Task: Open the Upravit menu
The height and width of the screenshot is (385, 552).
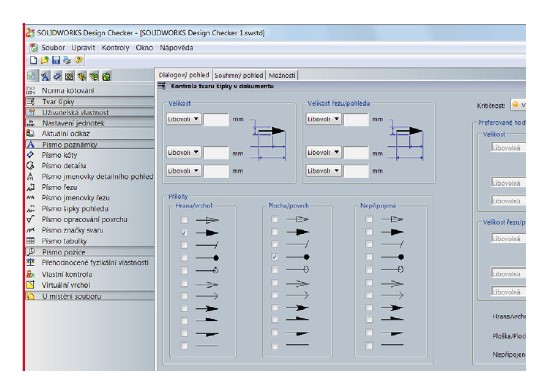Action: click(83, 48)
